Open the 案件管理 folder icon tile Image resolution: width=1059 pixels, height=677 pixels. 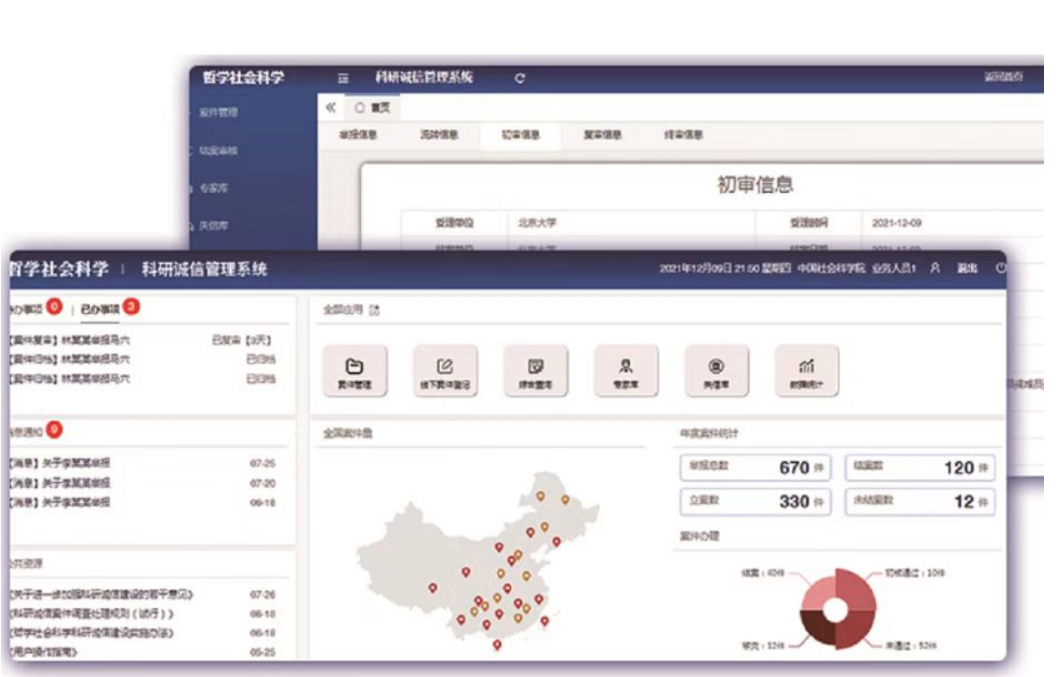click(355, 371)
